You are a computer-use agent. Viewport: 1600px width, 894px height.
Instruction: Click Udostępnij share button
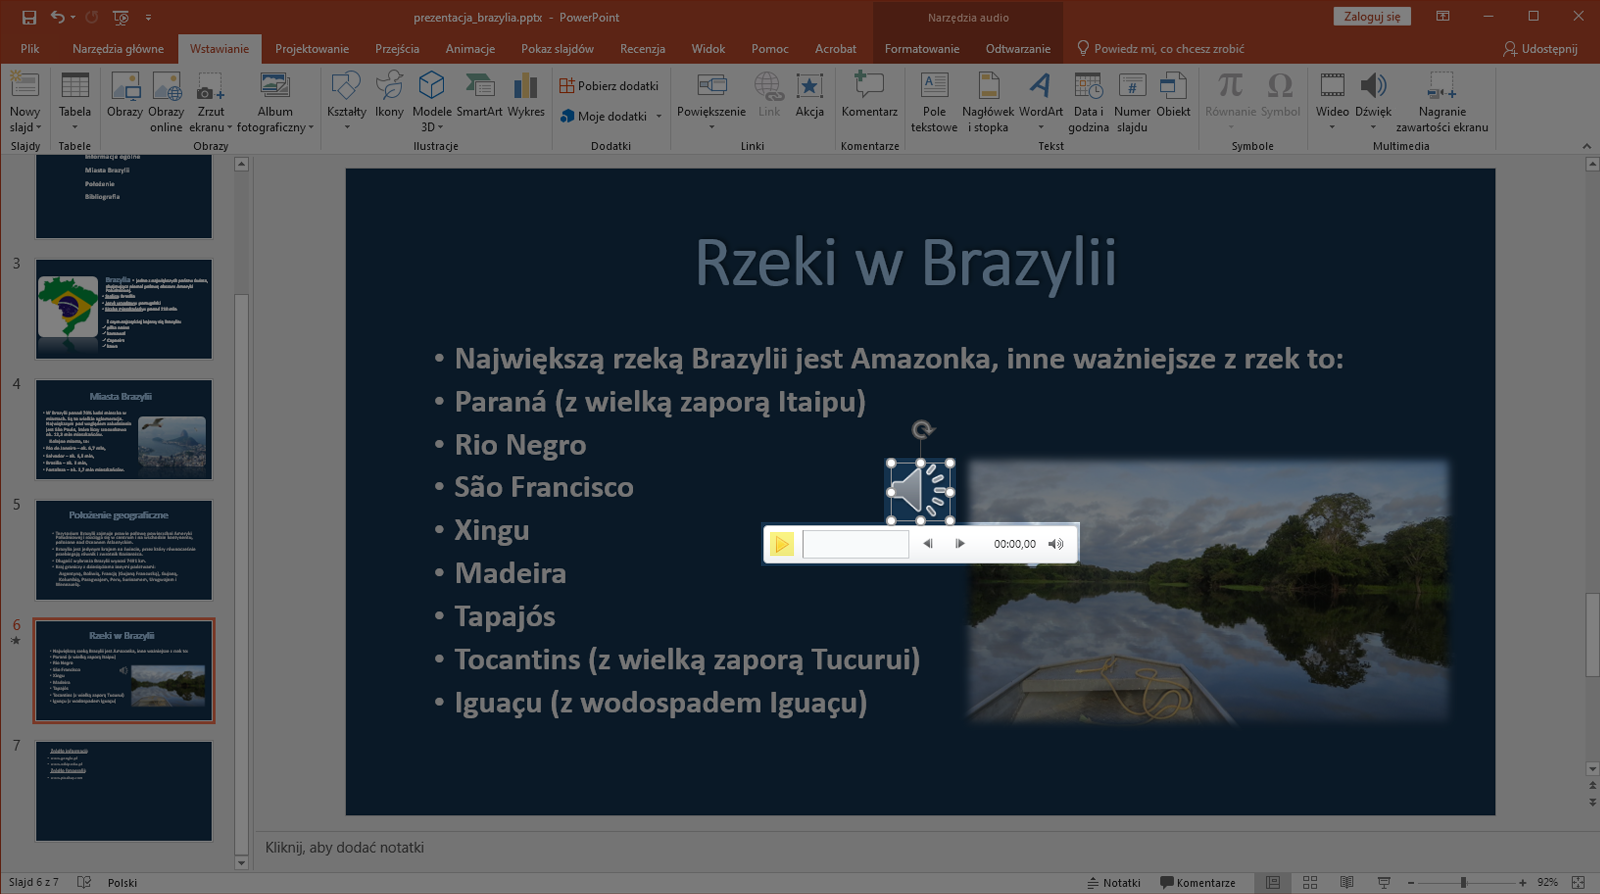(x=1540, y=48)
